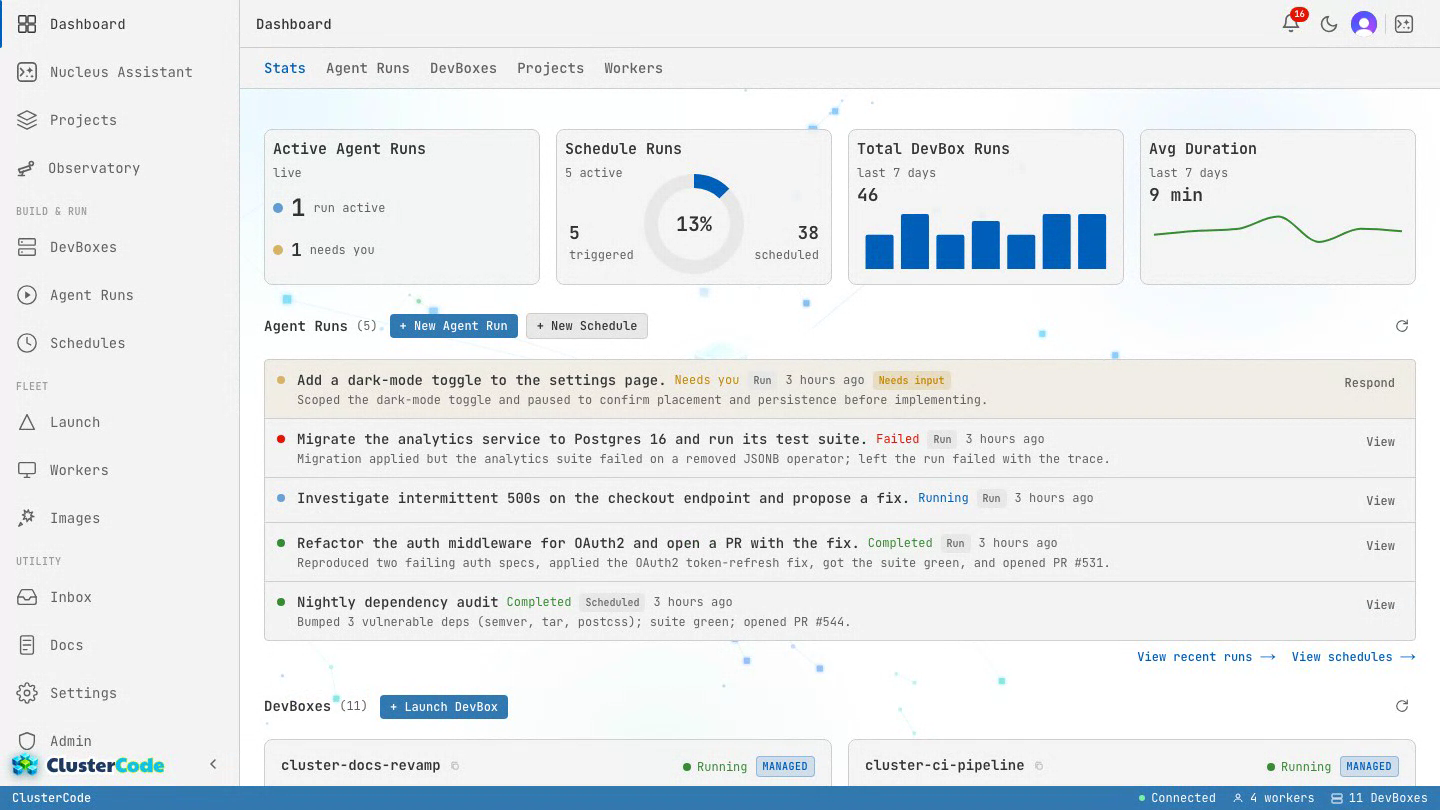
Task: Follow the View recent runs link
Action: point(1206,657)
